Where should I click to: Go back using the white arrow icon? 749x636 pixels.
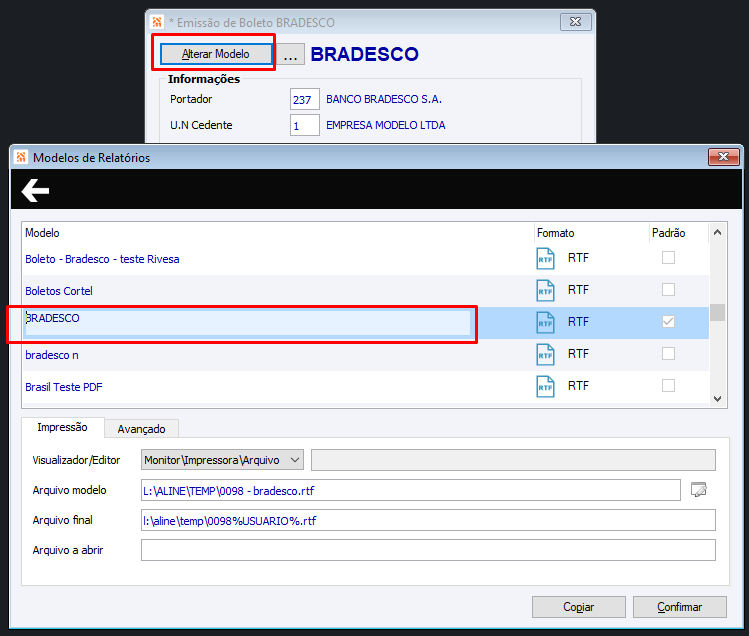35,191
